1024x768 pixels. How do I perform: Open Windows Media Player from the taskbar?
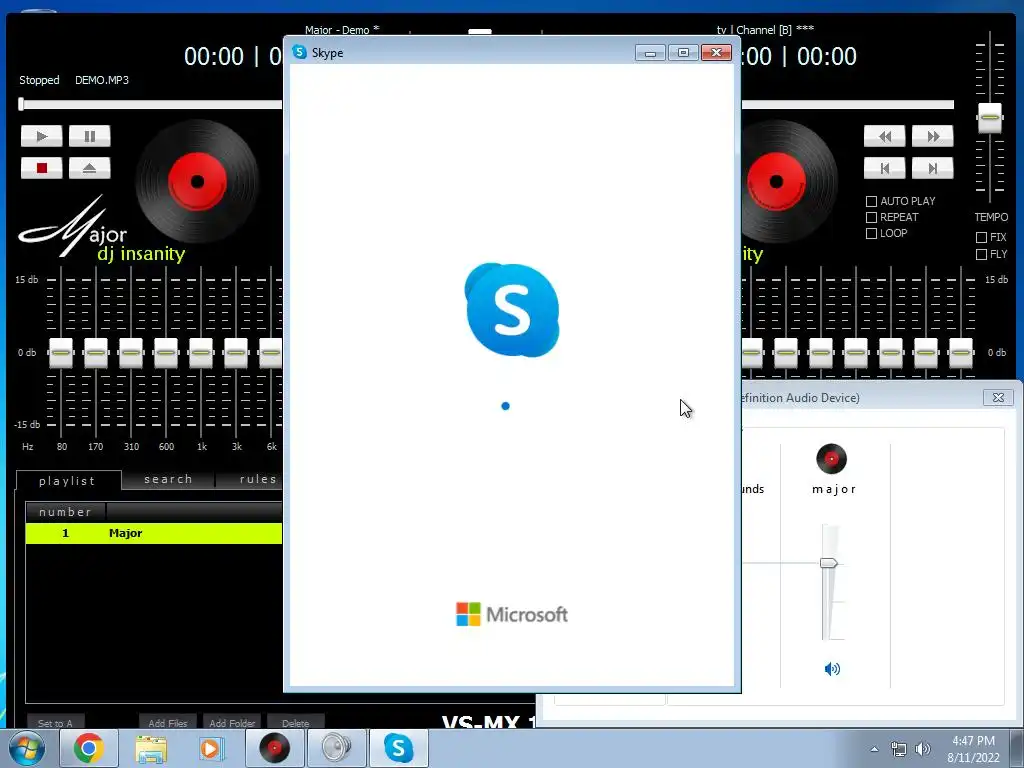point(211,748)
